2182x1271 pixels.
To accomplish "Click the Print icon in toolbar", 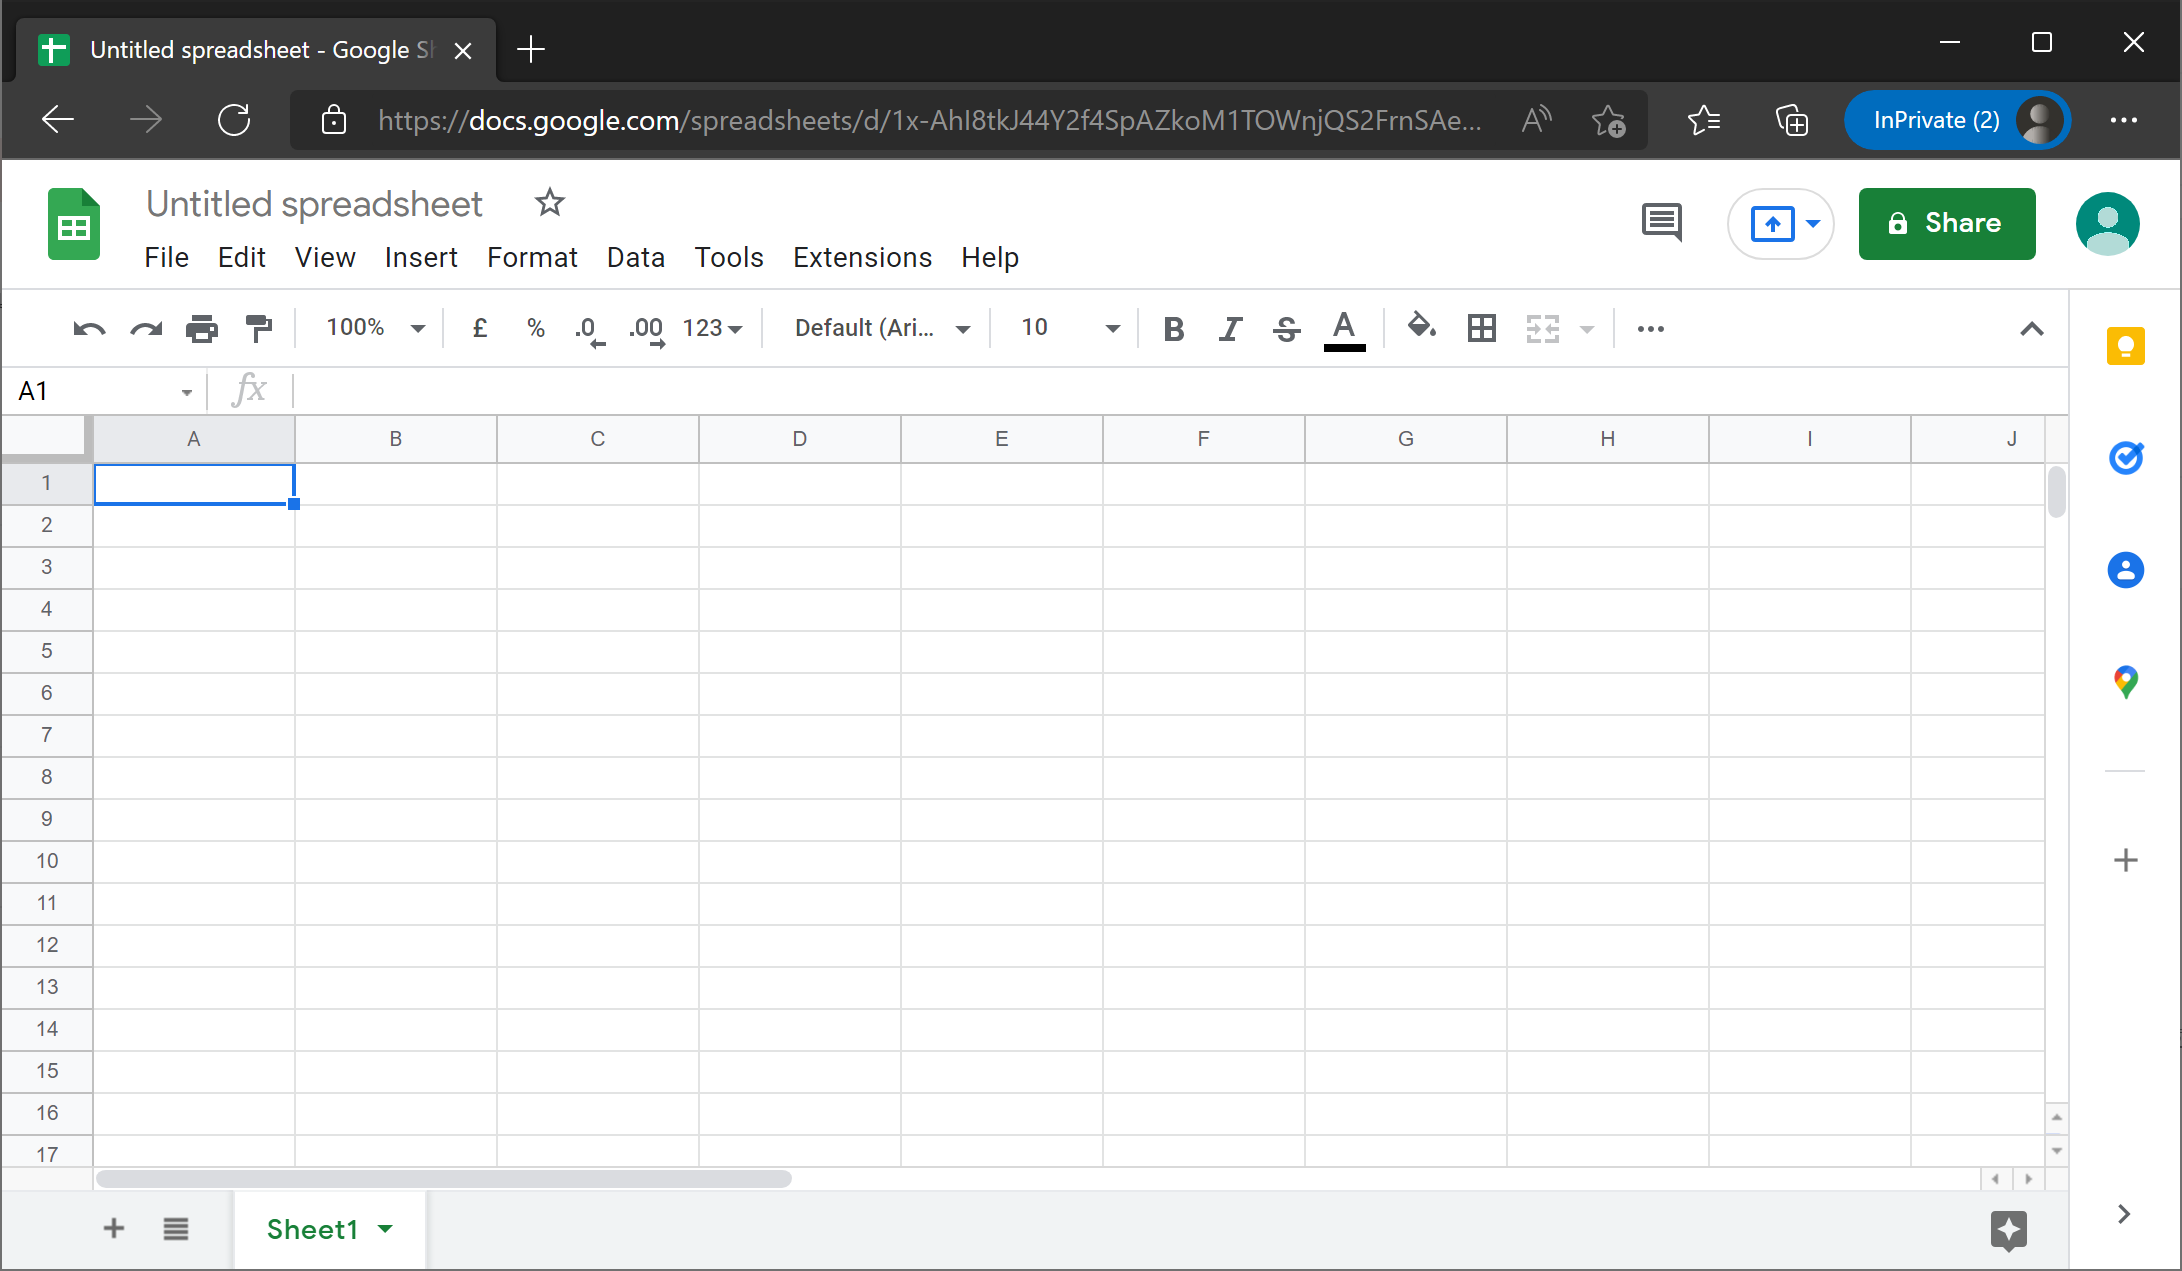I will pos(201,328).
